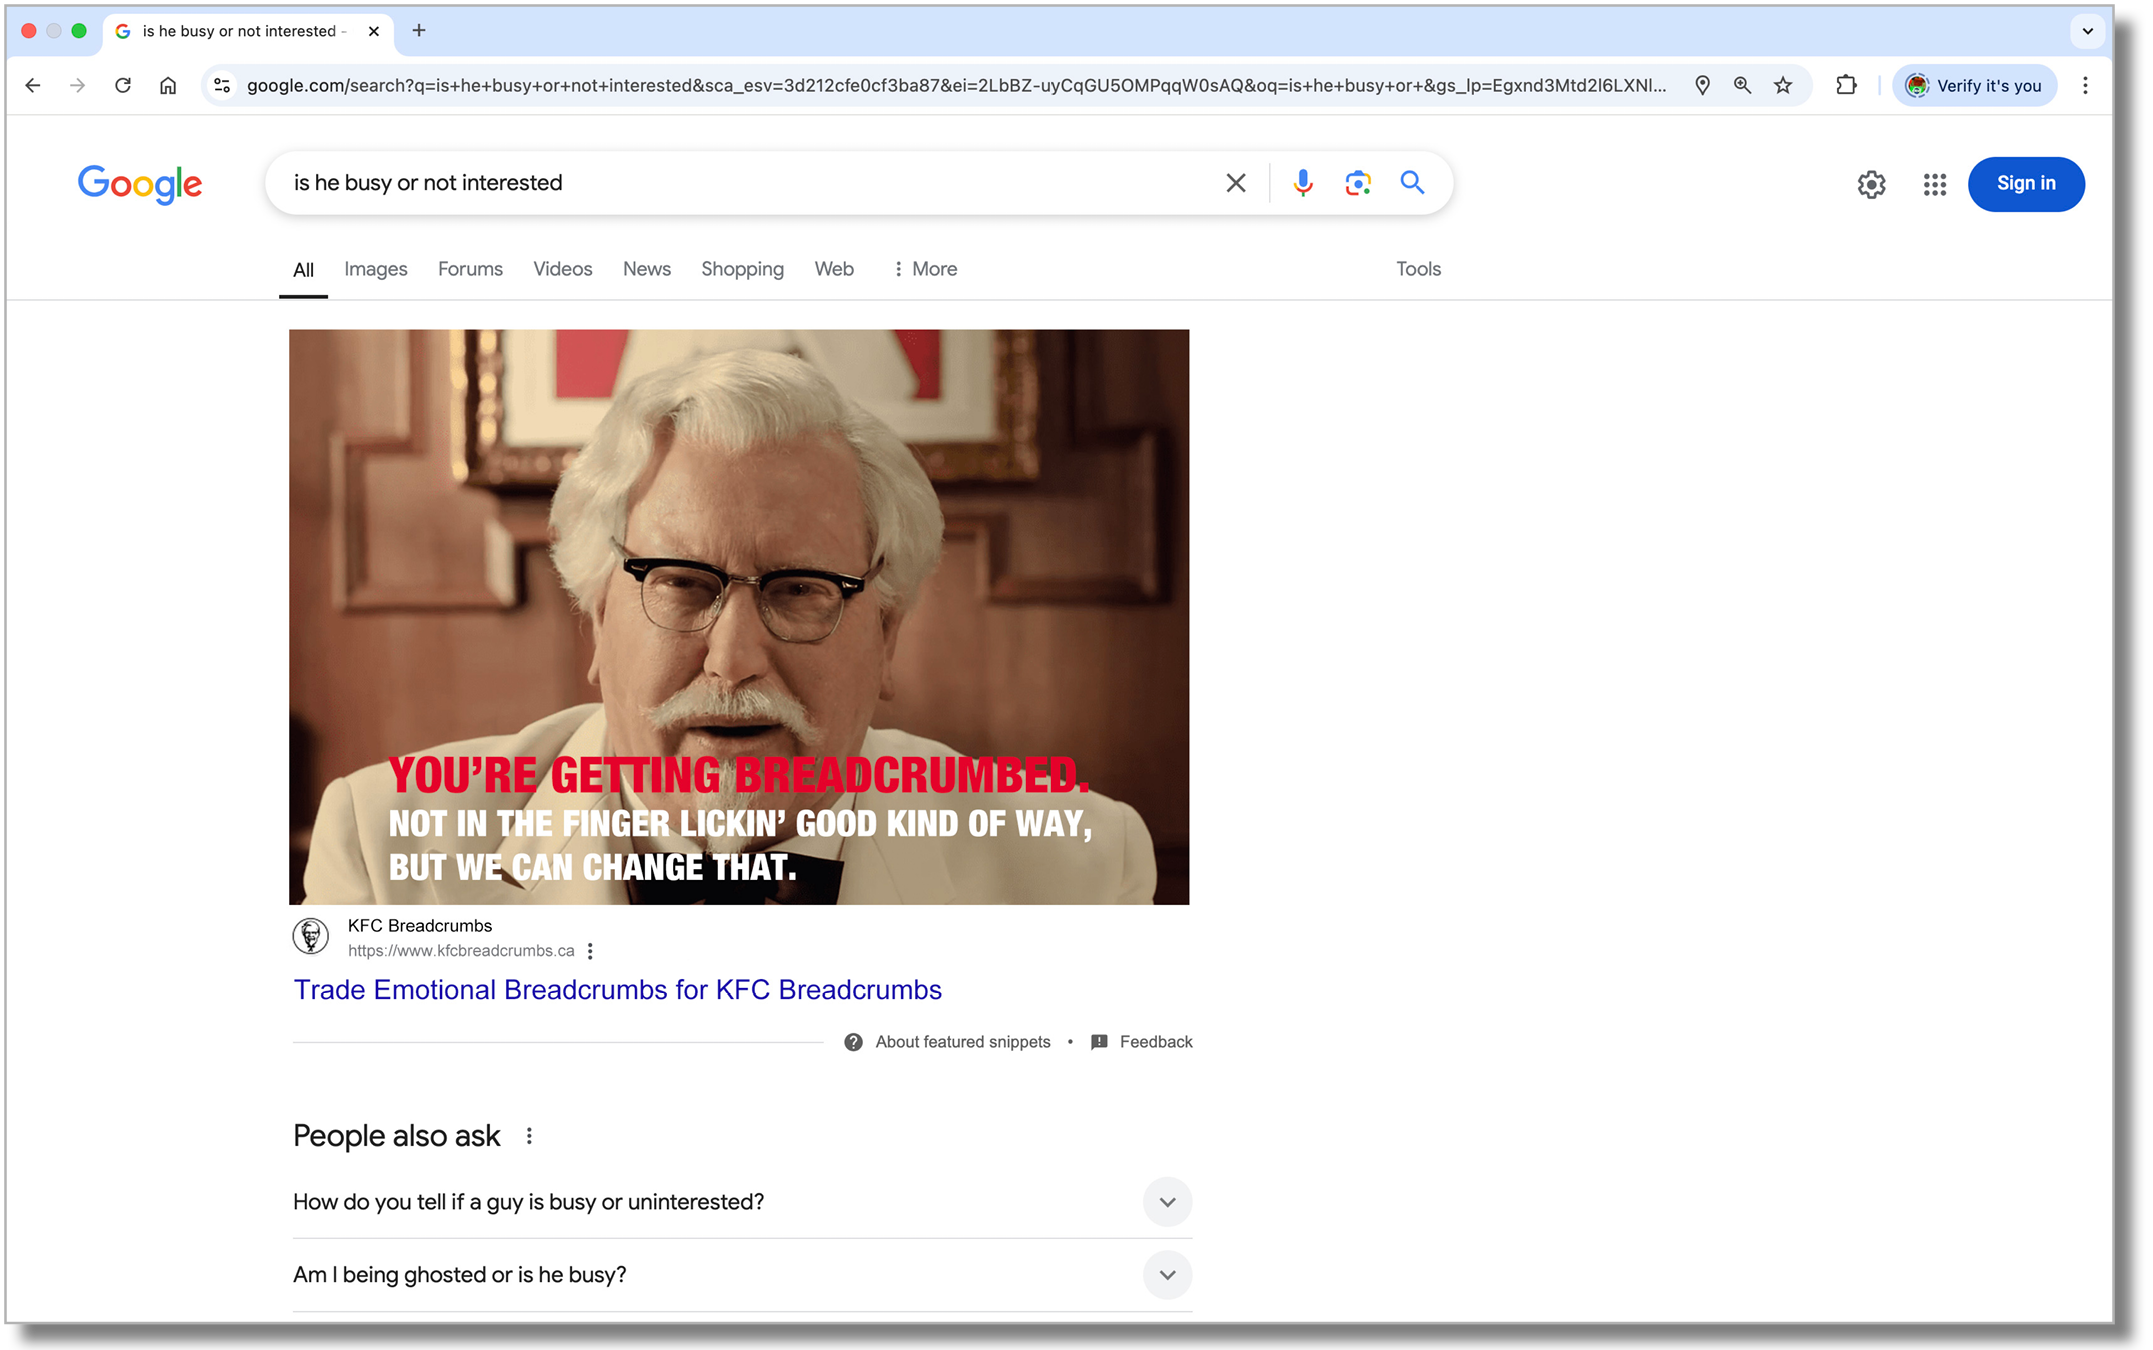Click the blue magnifier search icon
The width and height of the screenshot is (2153, 1350).
click(x=1412, y=183)
